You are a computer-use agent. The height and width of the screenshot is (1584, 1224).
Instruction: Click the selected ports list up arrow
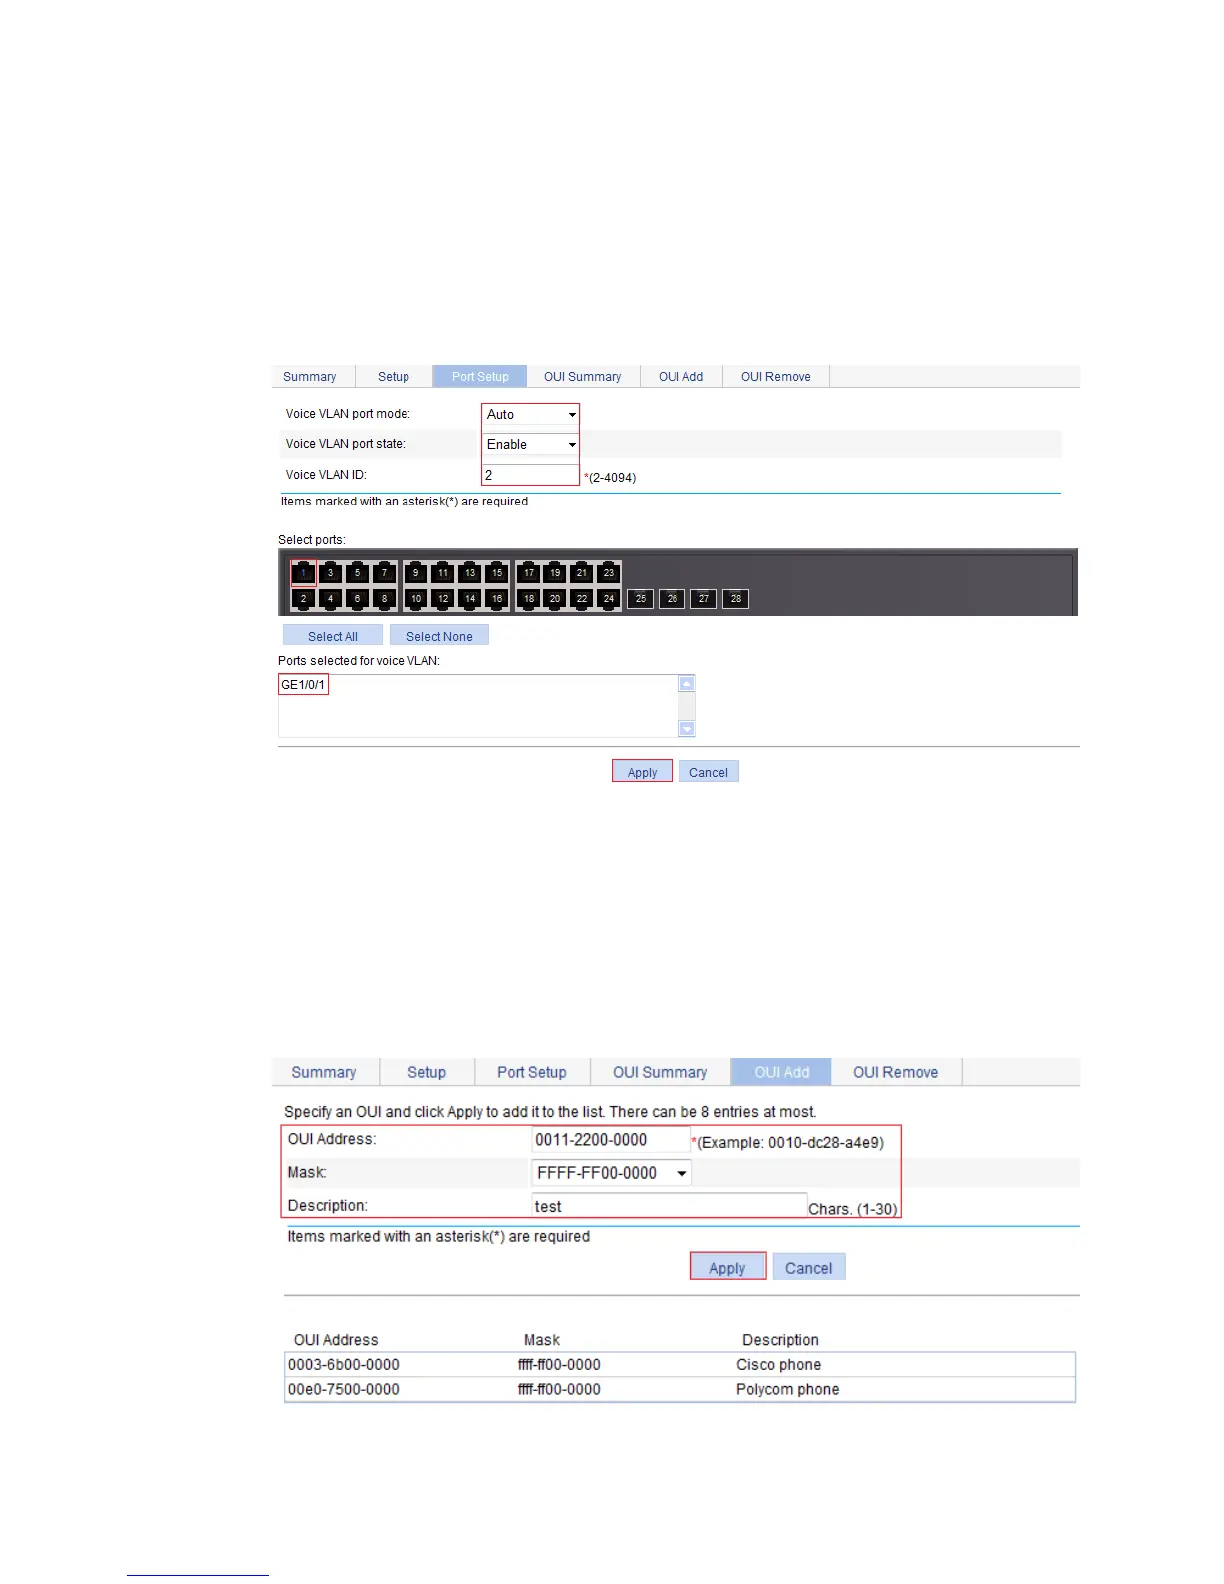pyautogui.click(x=687, y=684)
